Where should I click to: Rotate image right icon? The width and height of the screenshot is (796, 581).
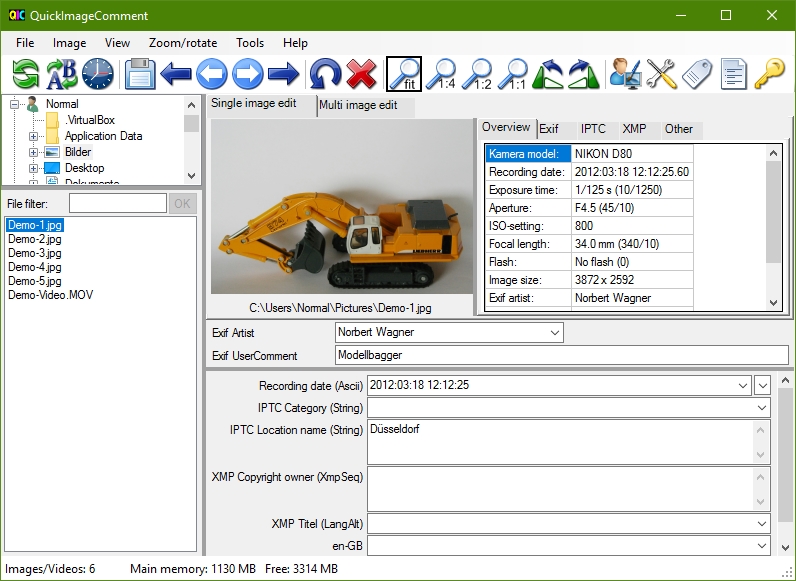pyautogui.click(x=584, y=74)
